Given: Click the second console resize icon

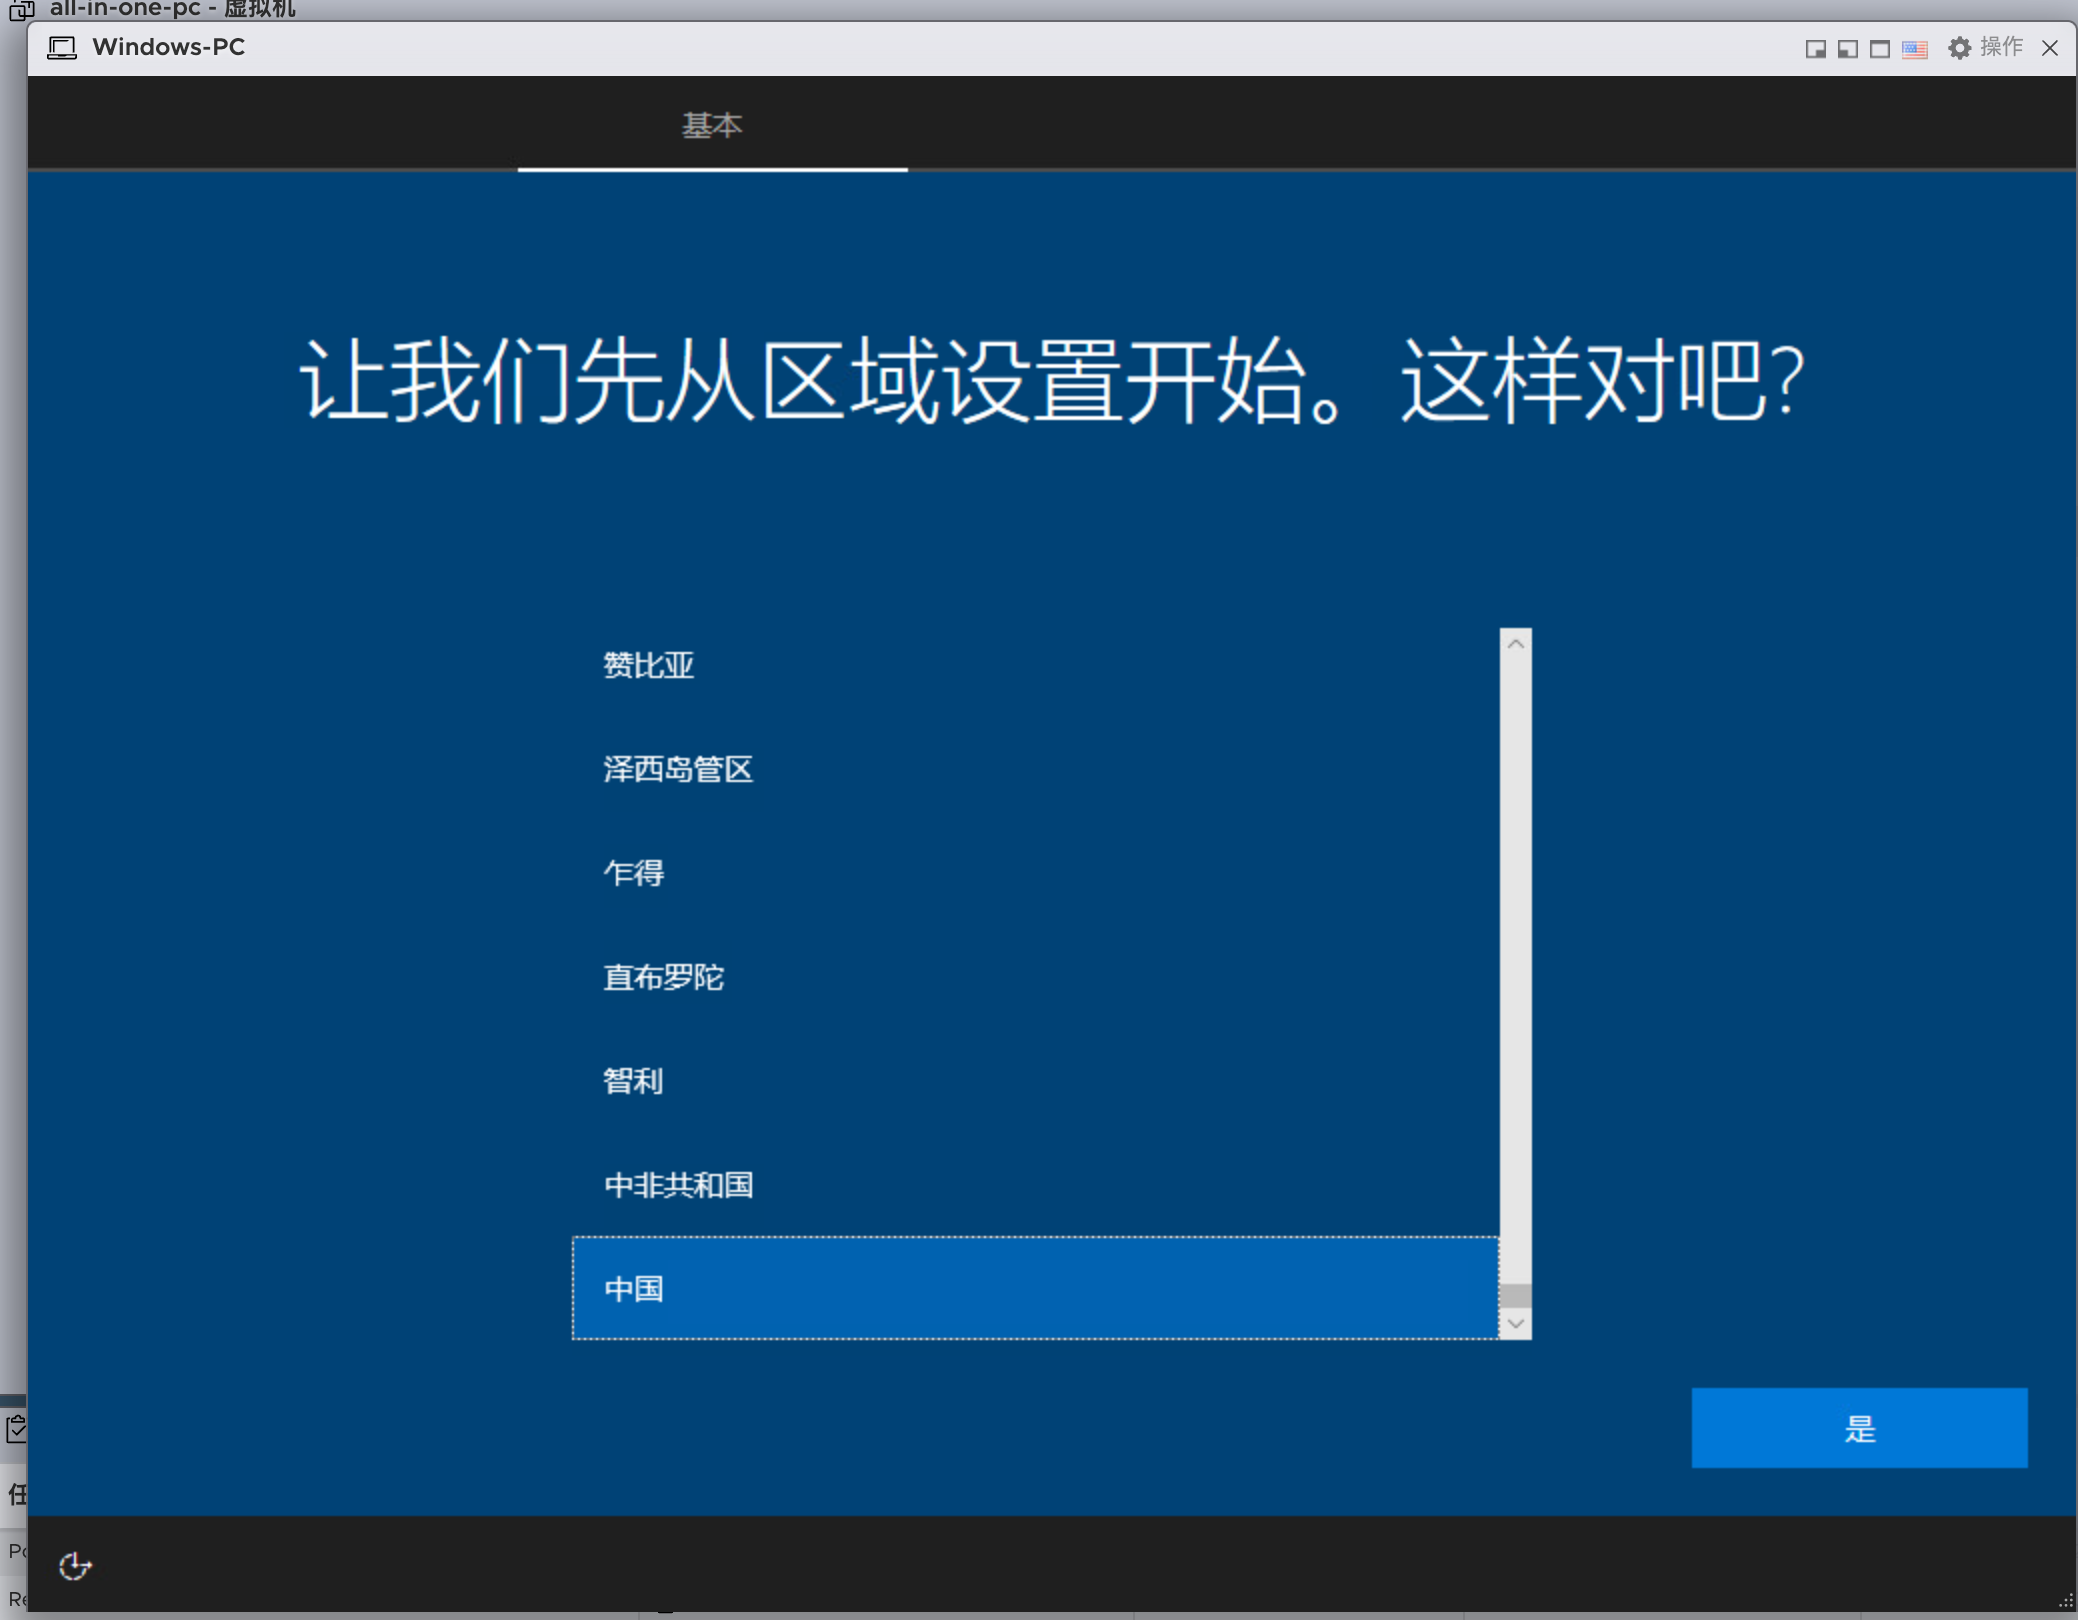Looking at the screenshot, I should click(x=1847, y=49).
